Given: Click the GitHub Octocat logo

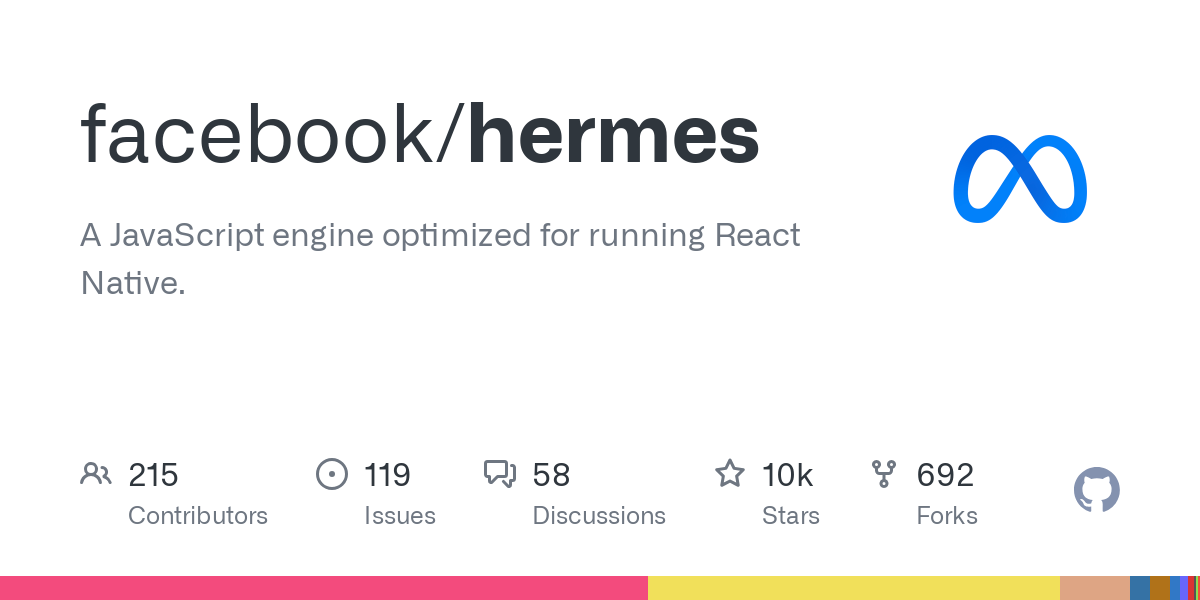Looking at the screenshot, I should click(x=1096, y=491).
